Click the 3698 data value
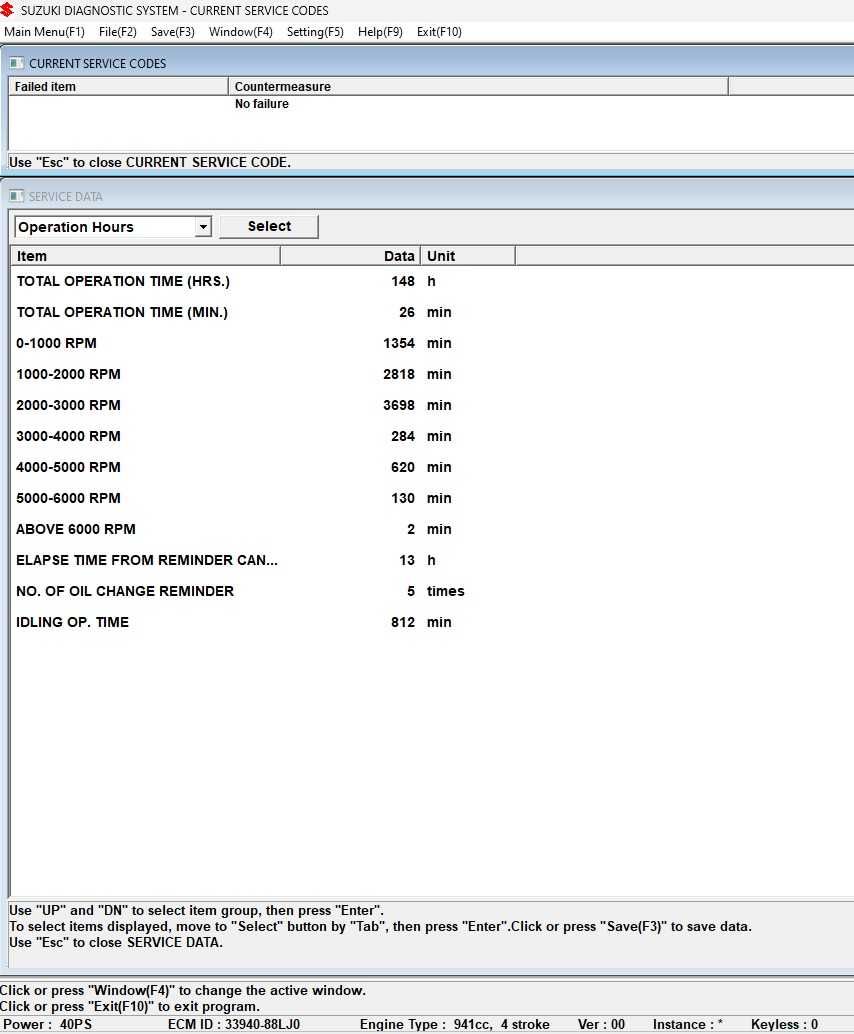Viewport: 854px width, 1034px height. pyautogui.click(x=398, y=406)
